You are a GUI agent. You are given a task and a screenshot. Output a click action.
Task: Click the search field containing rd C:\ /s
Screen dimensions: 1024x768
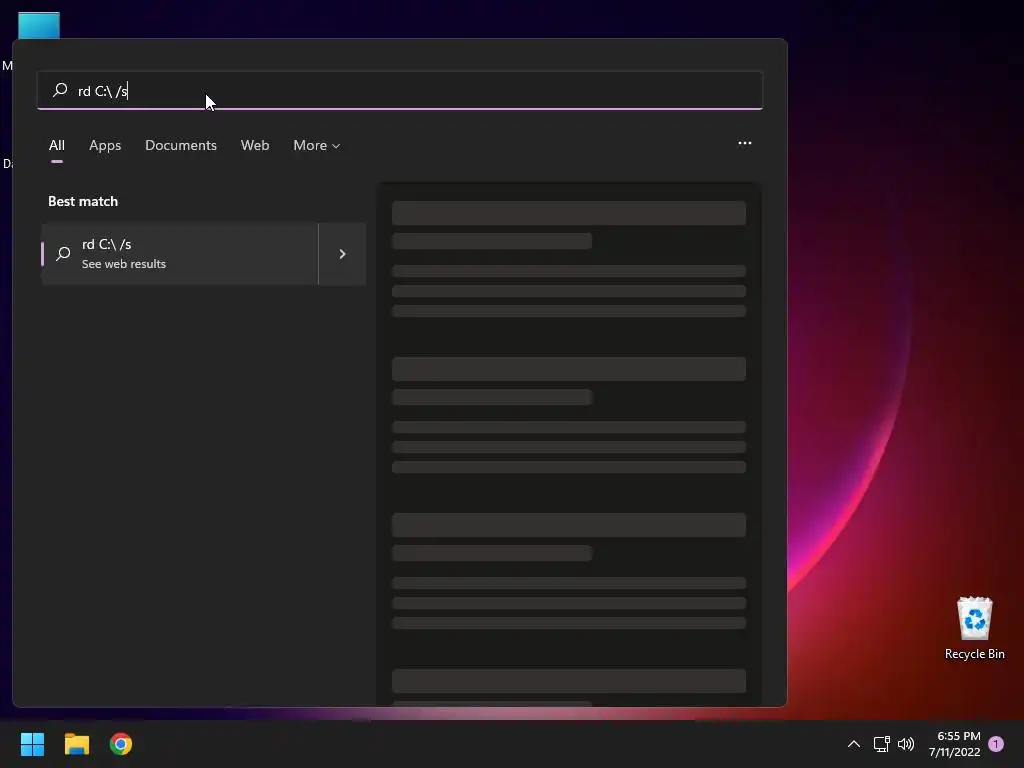(400, 90)
